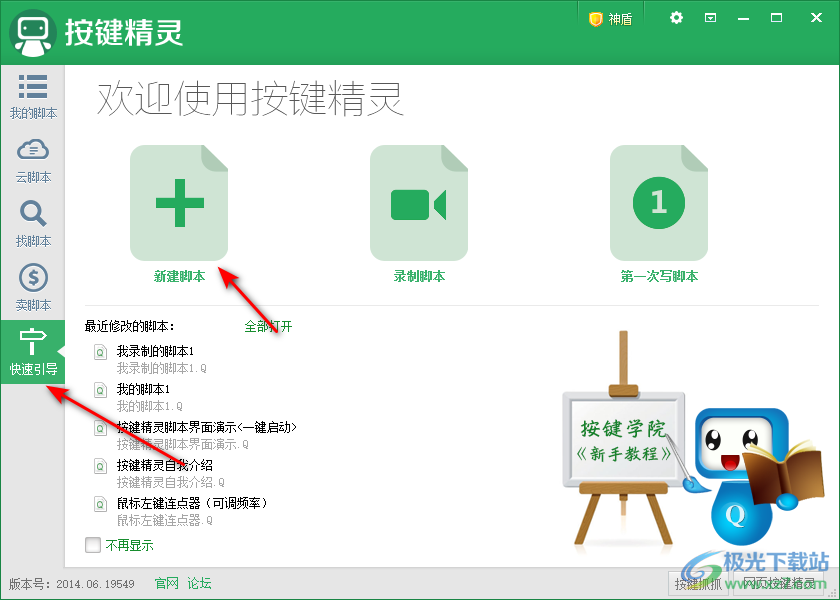Click file icon beside 我的脚本1

click(100, 390)
